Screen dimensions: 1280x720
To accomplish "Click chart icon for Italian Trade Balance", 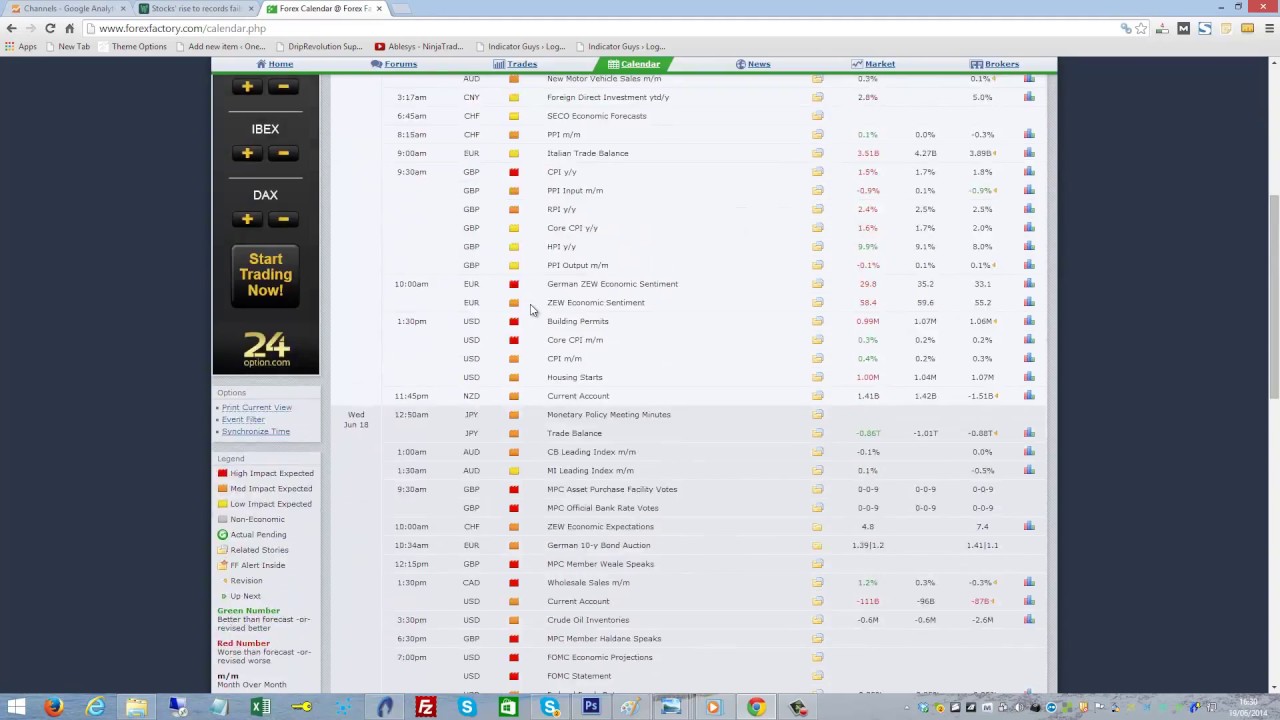I will [x=1029, y=153].
